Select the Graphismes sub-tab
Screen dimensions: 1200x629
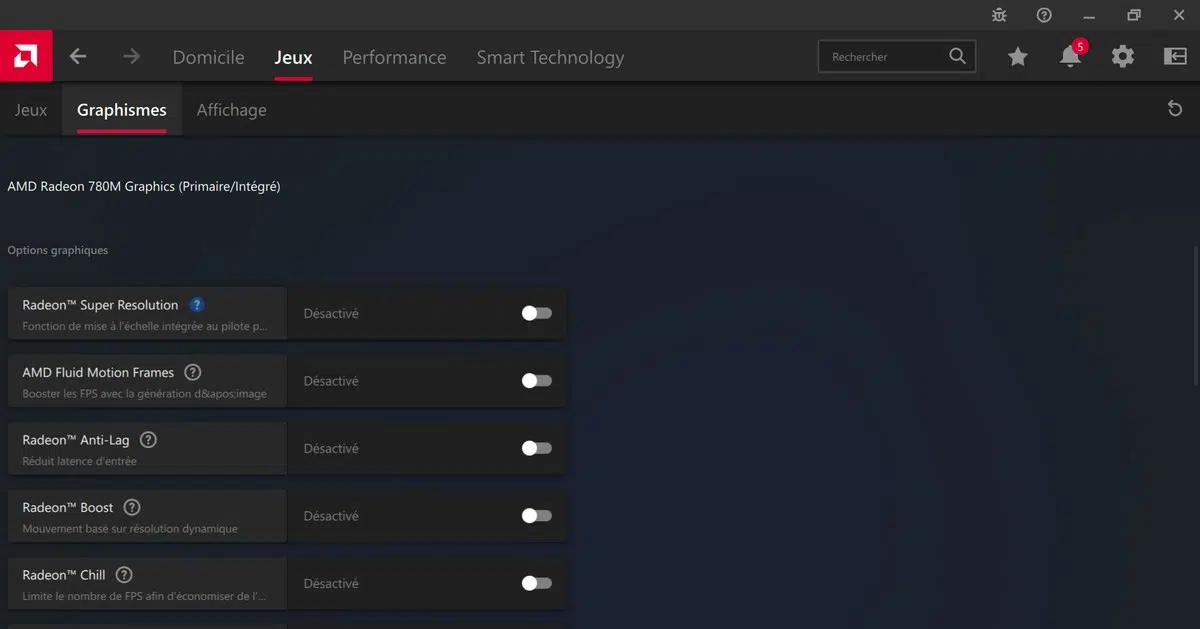(x=122, y=110)
